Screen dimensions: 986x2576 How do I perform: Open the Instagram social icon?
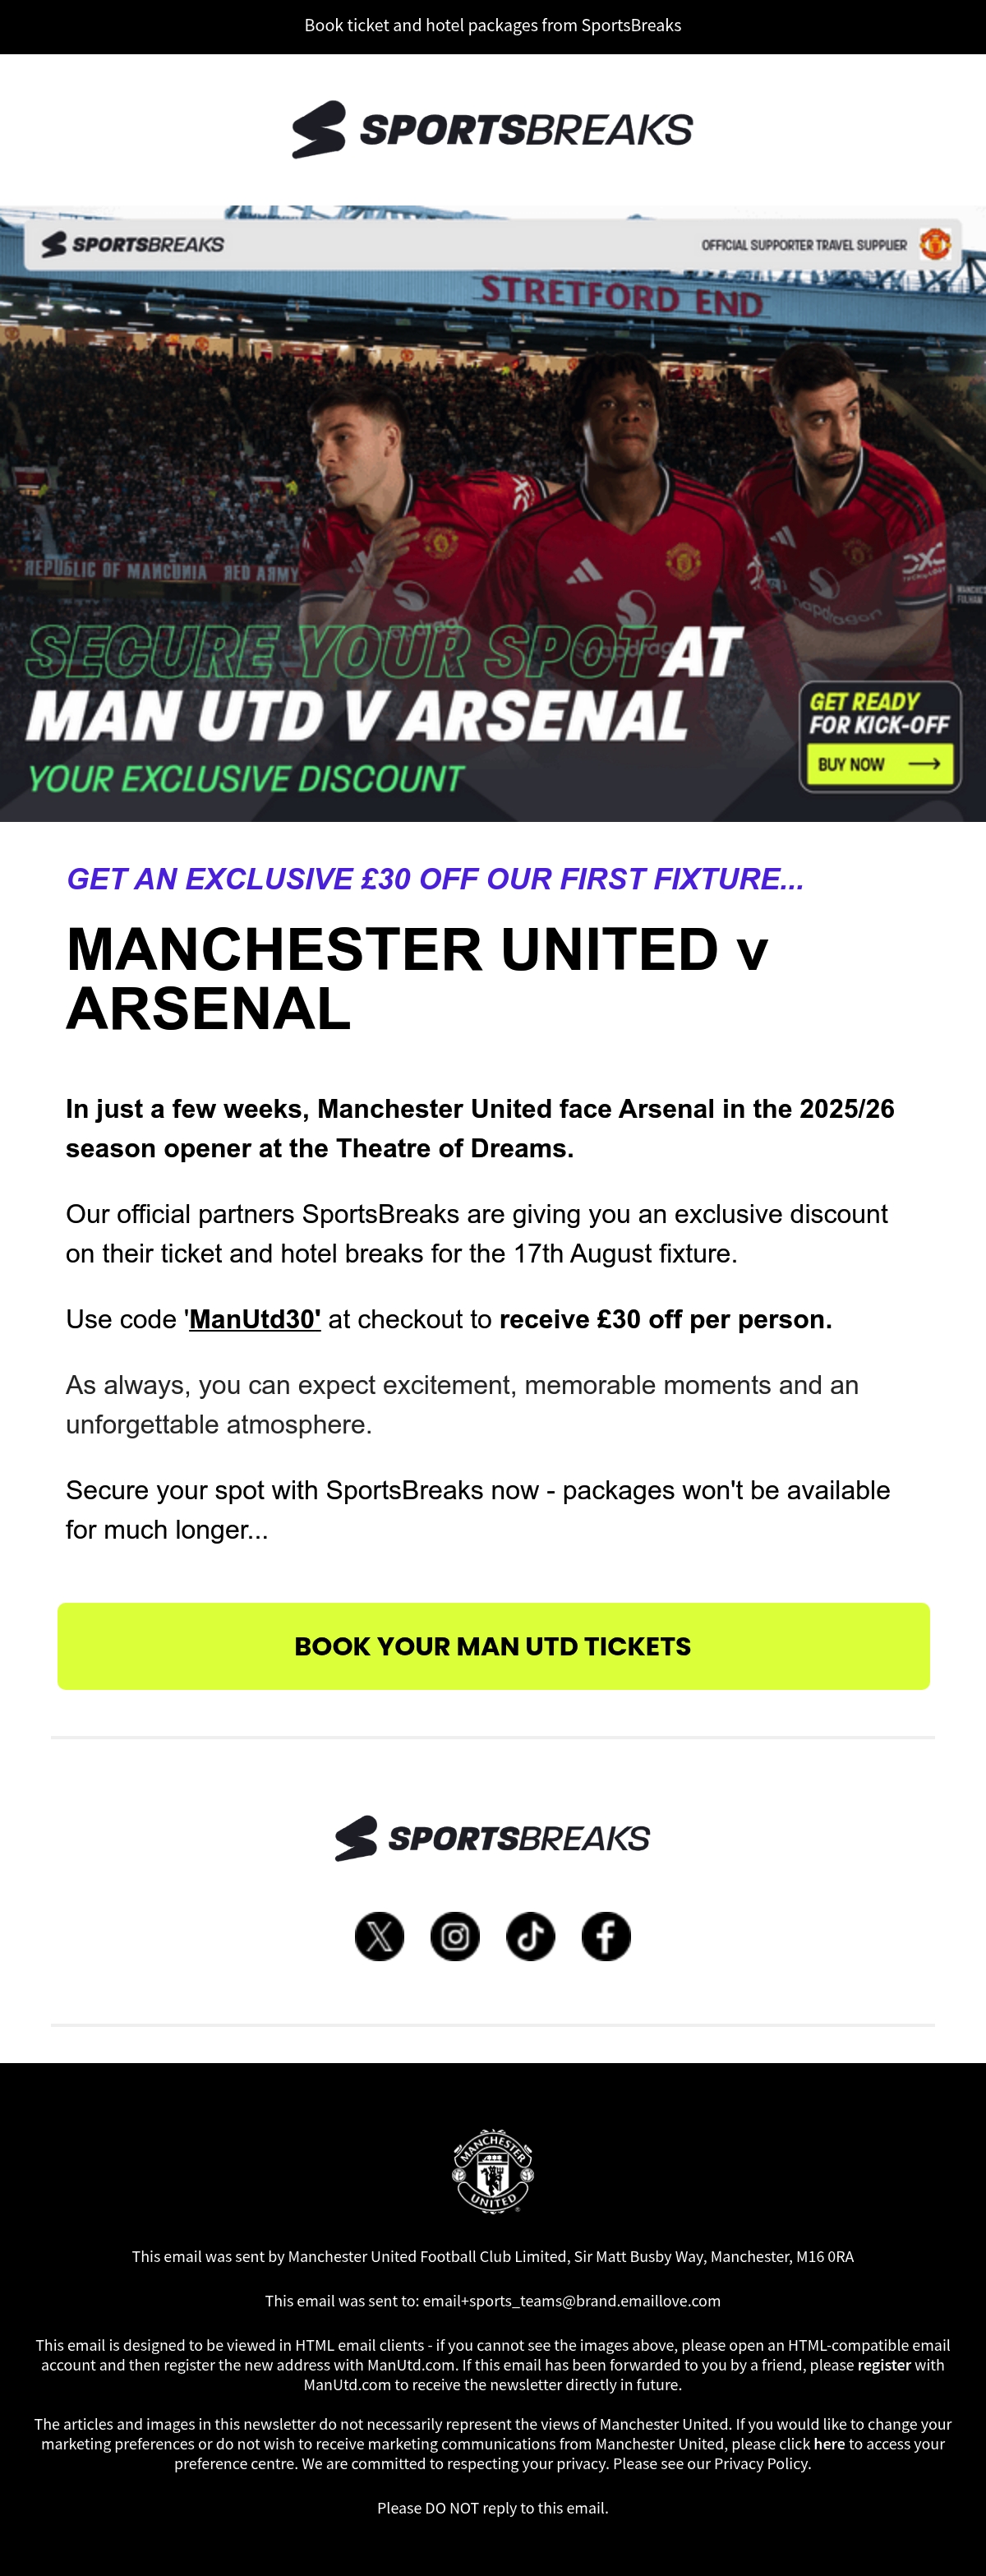tap(455, 1936)
